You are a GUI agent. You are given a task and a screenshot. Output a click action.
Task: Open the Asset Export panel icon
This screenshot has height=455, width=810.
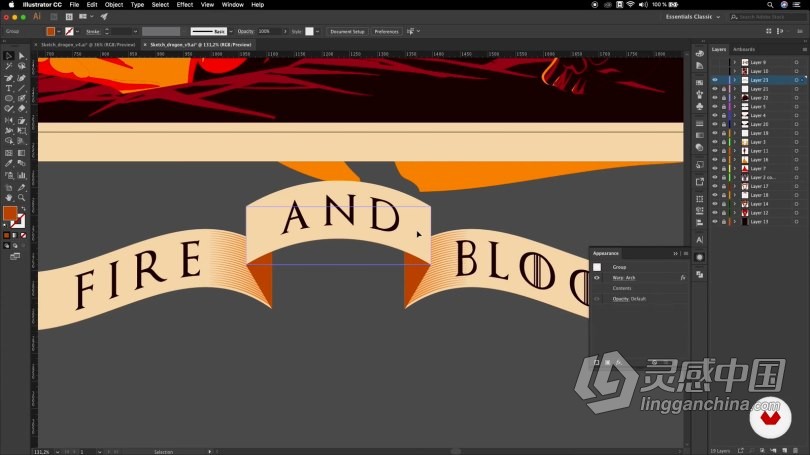[x=699, y=182]
